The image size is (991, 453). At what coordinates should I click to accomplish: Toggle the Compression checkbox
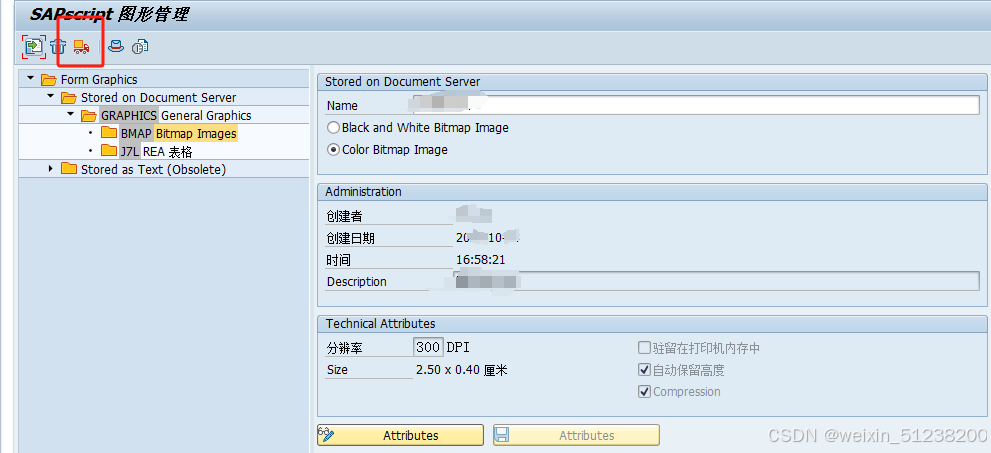click(644, 392)
